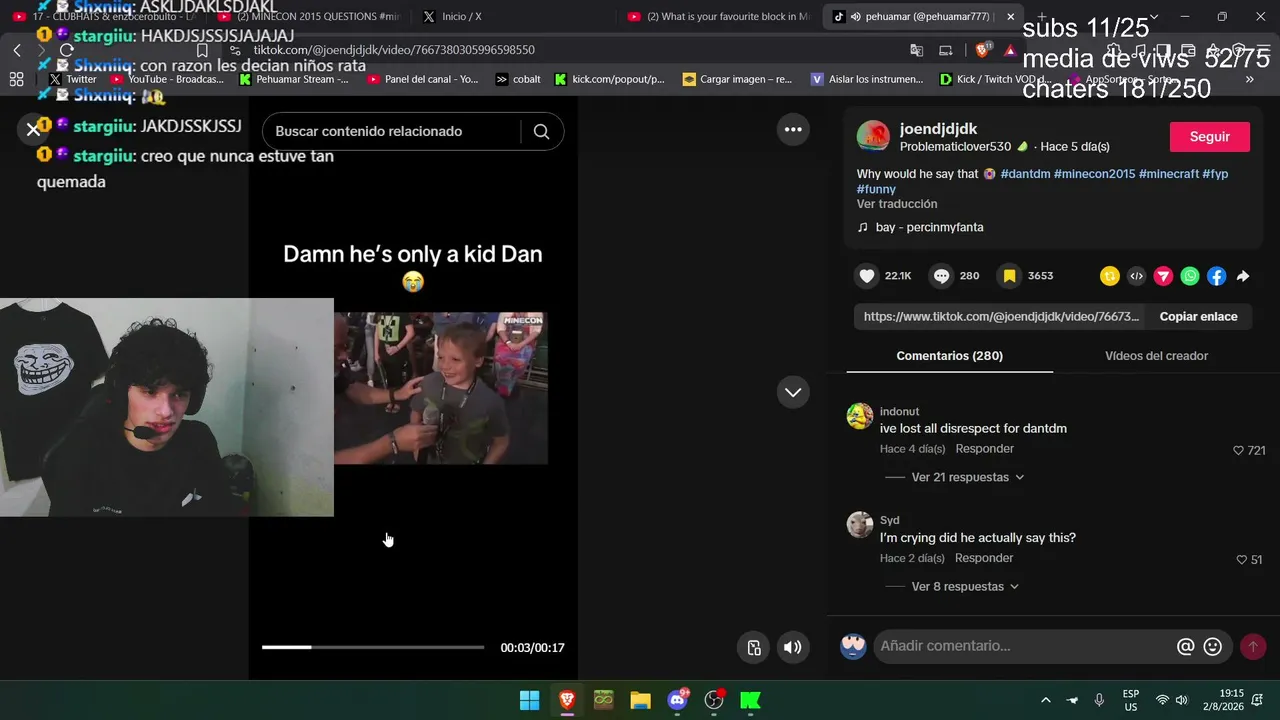This screenshot has height=720, width=1280.
Task: Open File Explorer from the taskbar
Action: click(x=641, y=700)
